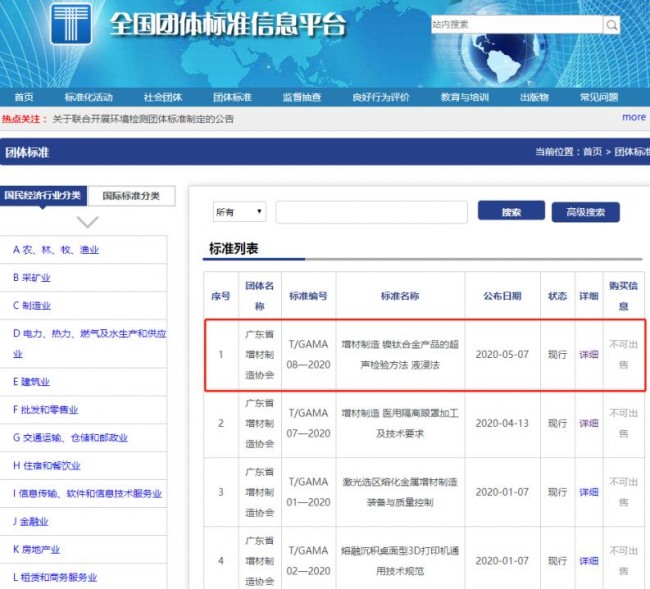This screenshot has height=589, width=650.
Task: Expand the category chevron below tabs
Action: [x=87, y=222]
